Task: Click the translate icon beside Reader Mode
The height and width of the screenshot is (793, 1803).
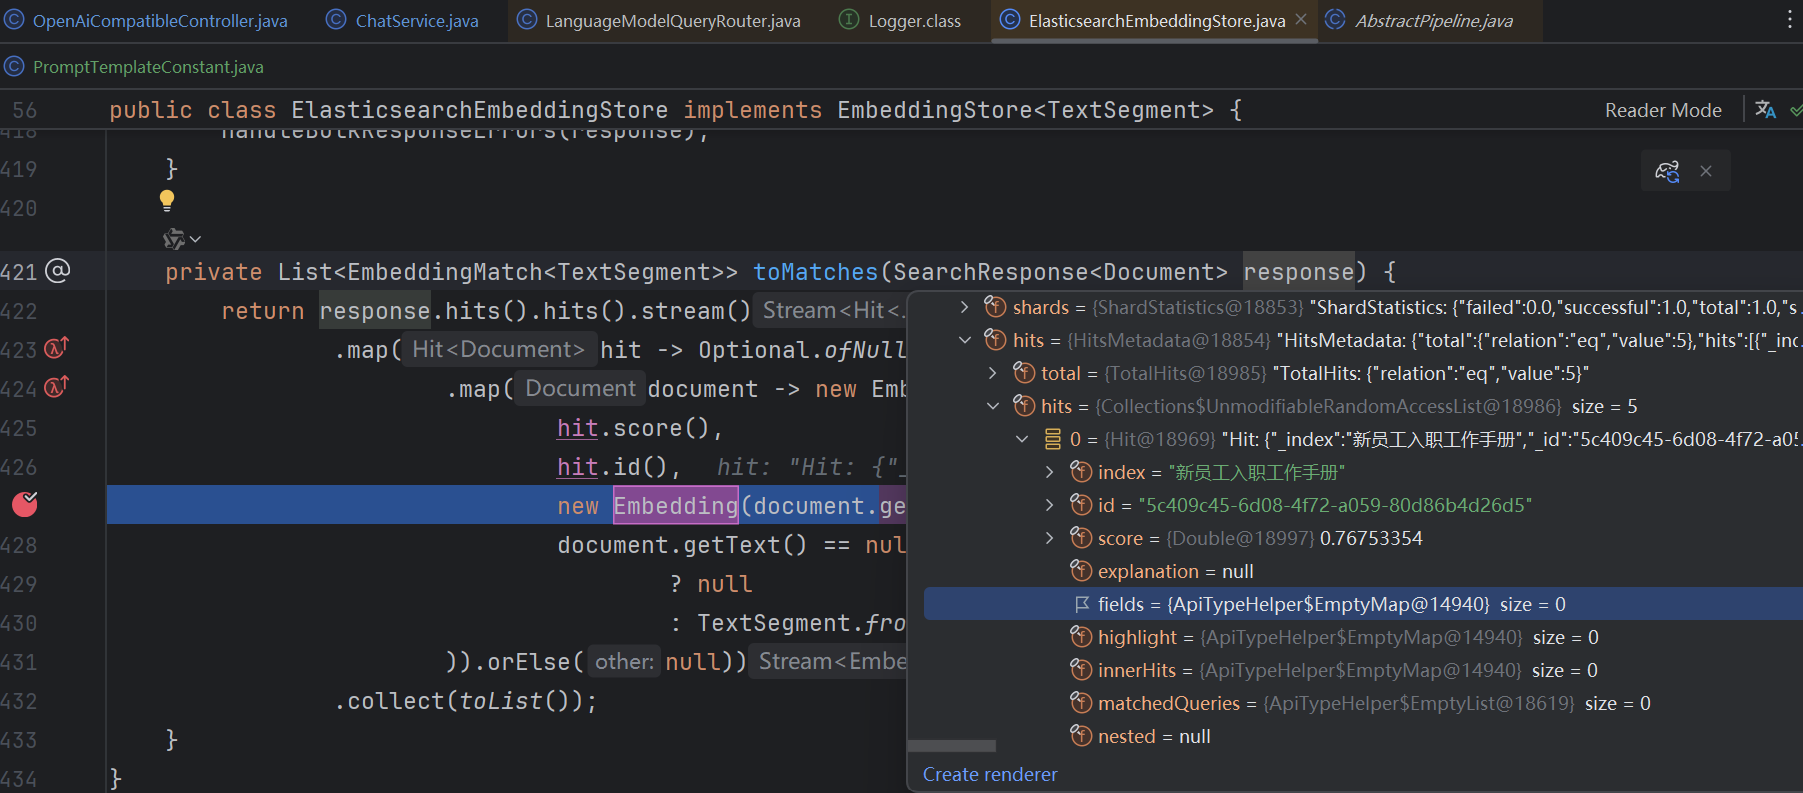Action: pyautogui.click(x=1765, y=110)
